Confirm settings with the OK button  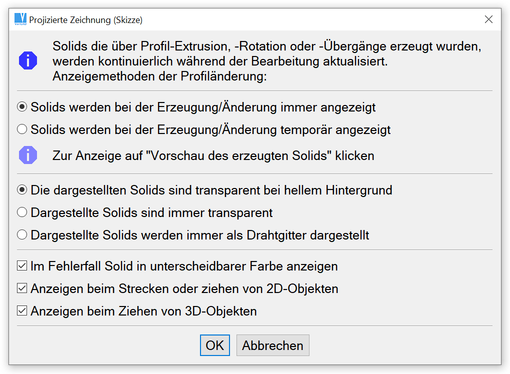[215, 345]
